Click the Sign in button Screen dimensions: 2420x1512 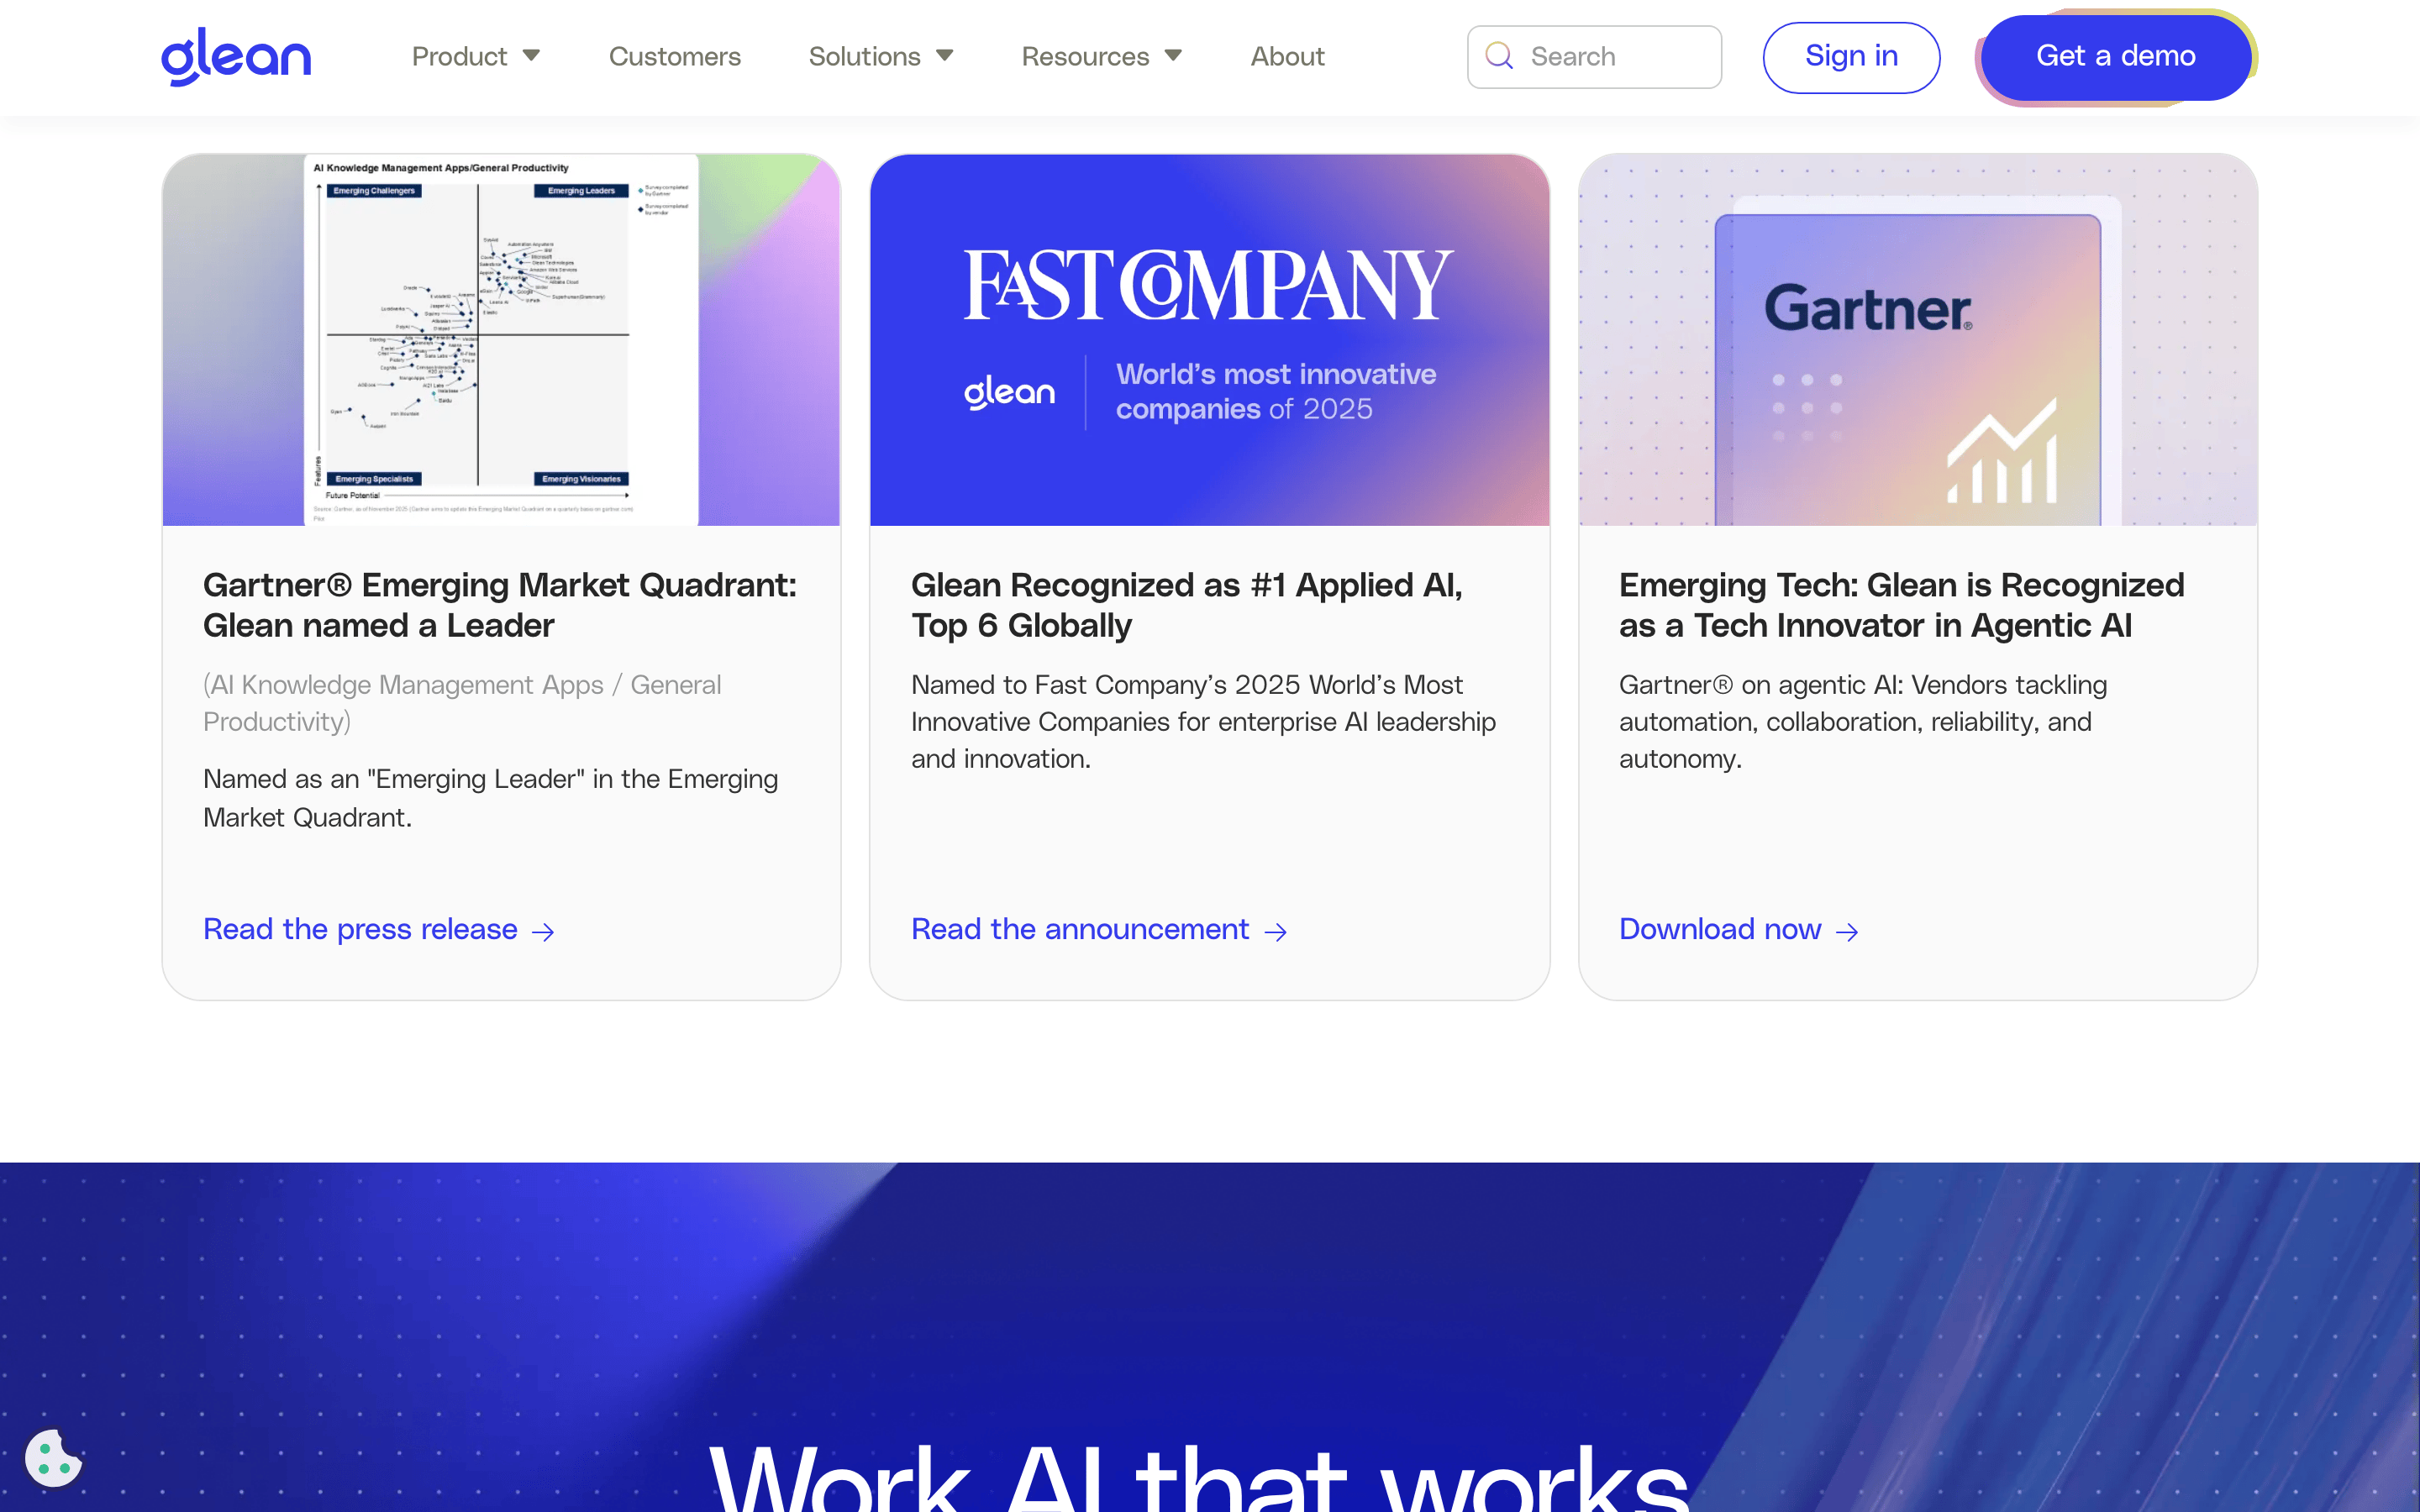tap(1851, 57)
